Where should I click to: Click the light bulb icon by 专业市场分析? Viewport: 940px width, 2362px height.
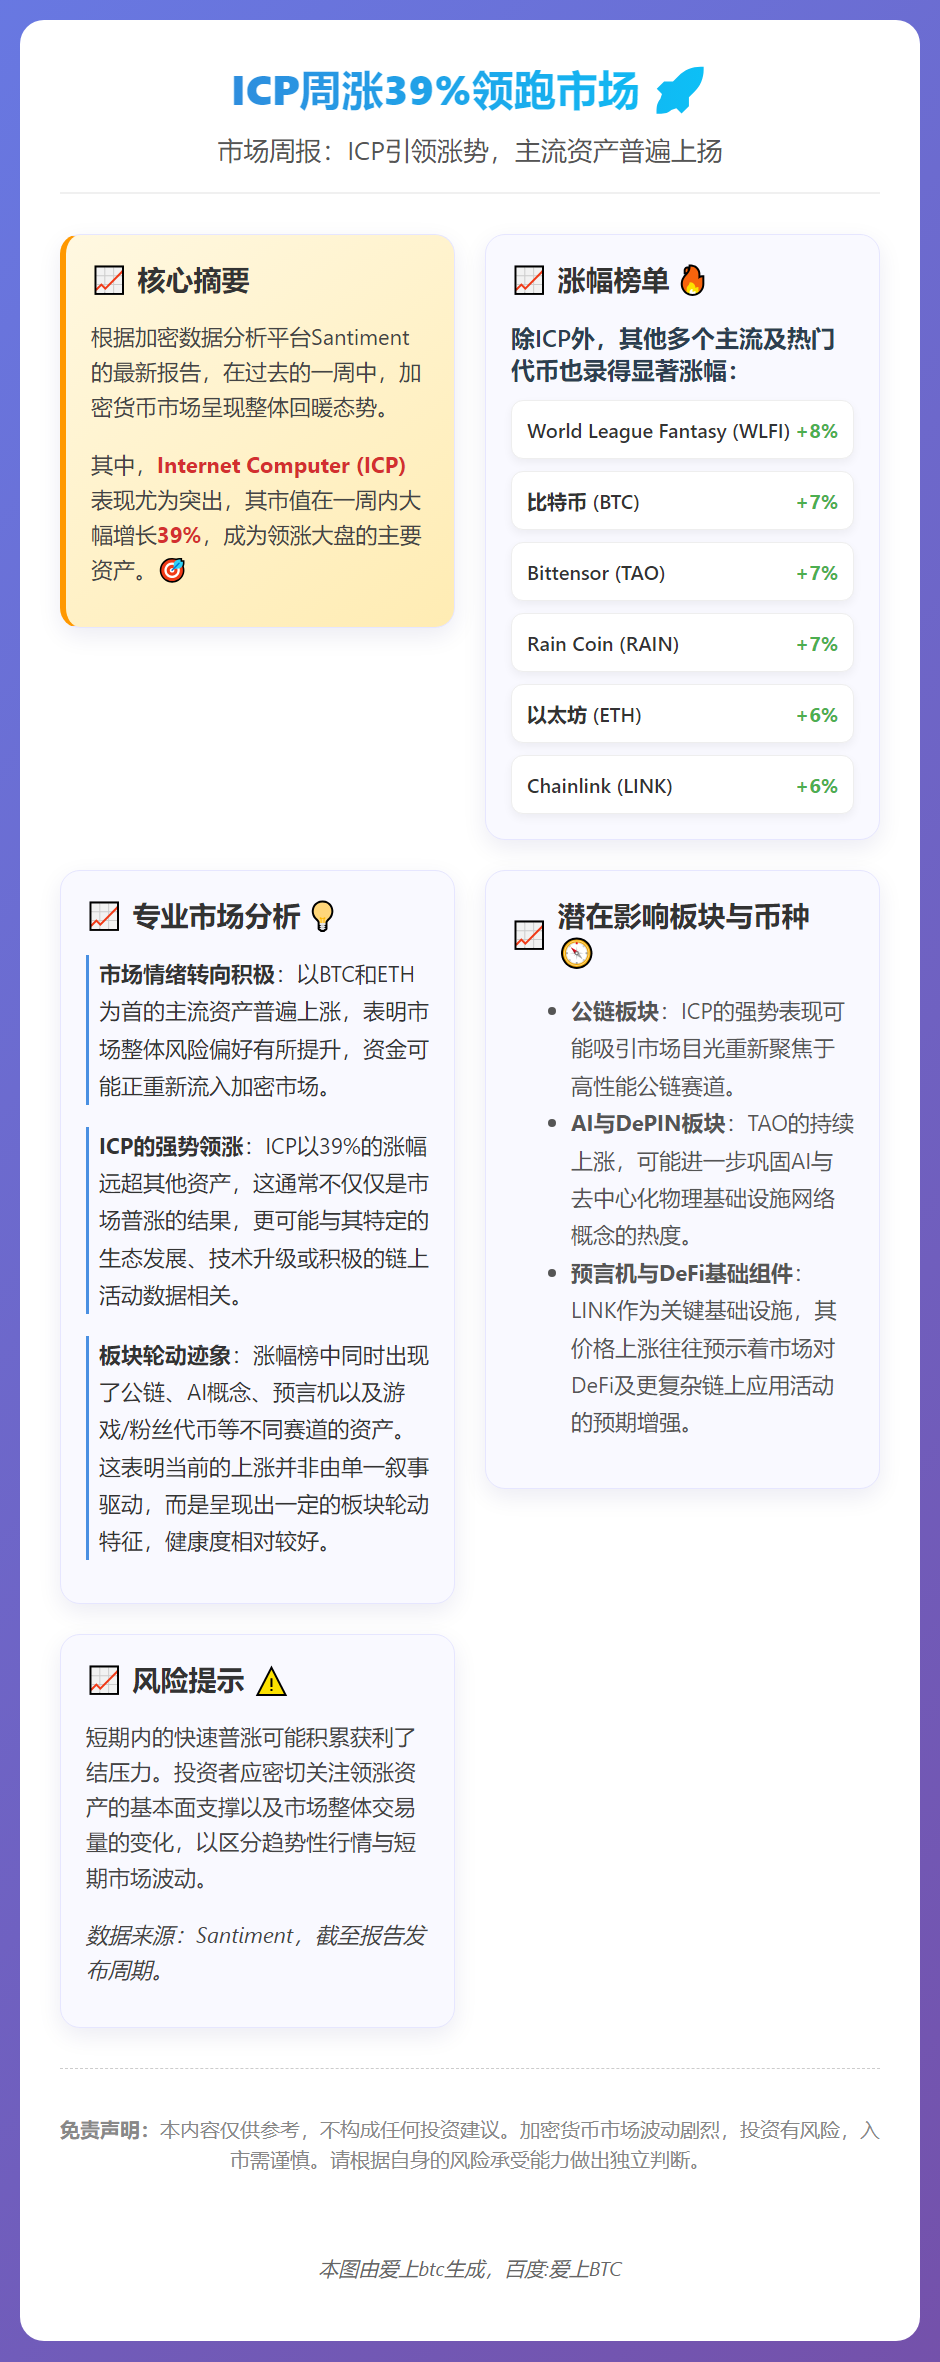(x=322, y=916)
